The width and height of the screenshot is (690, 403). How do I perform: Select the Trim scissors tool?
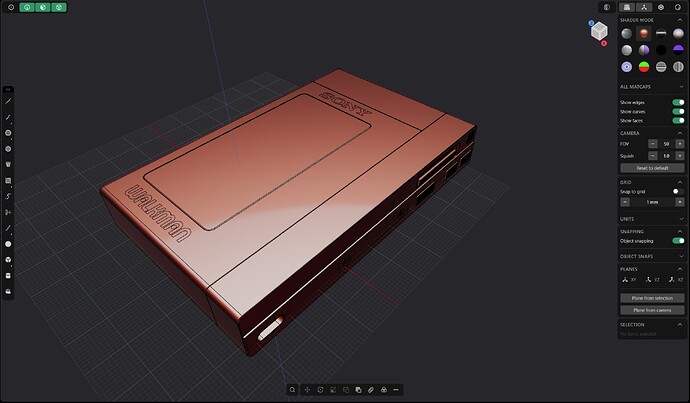point(8,212)
